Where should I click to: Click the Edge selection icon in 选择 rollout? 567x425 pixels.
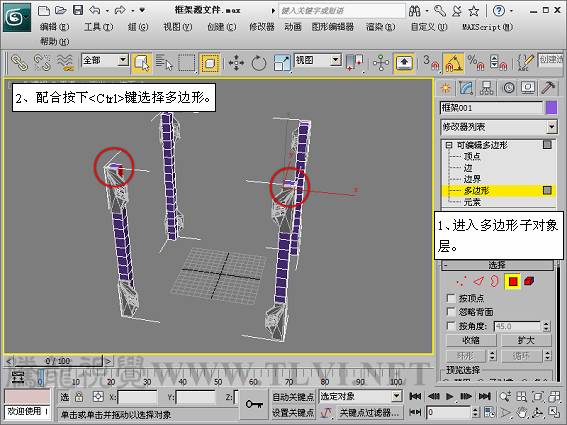[478, 281]
